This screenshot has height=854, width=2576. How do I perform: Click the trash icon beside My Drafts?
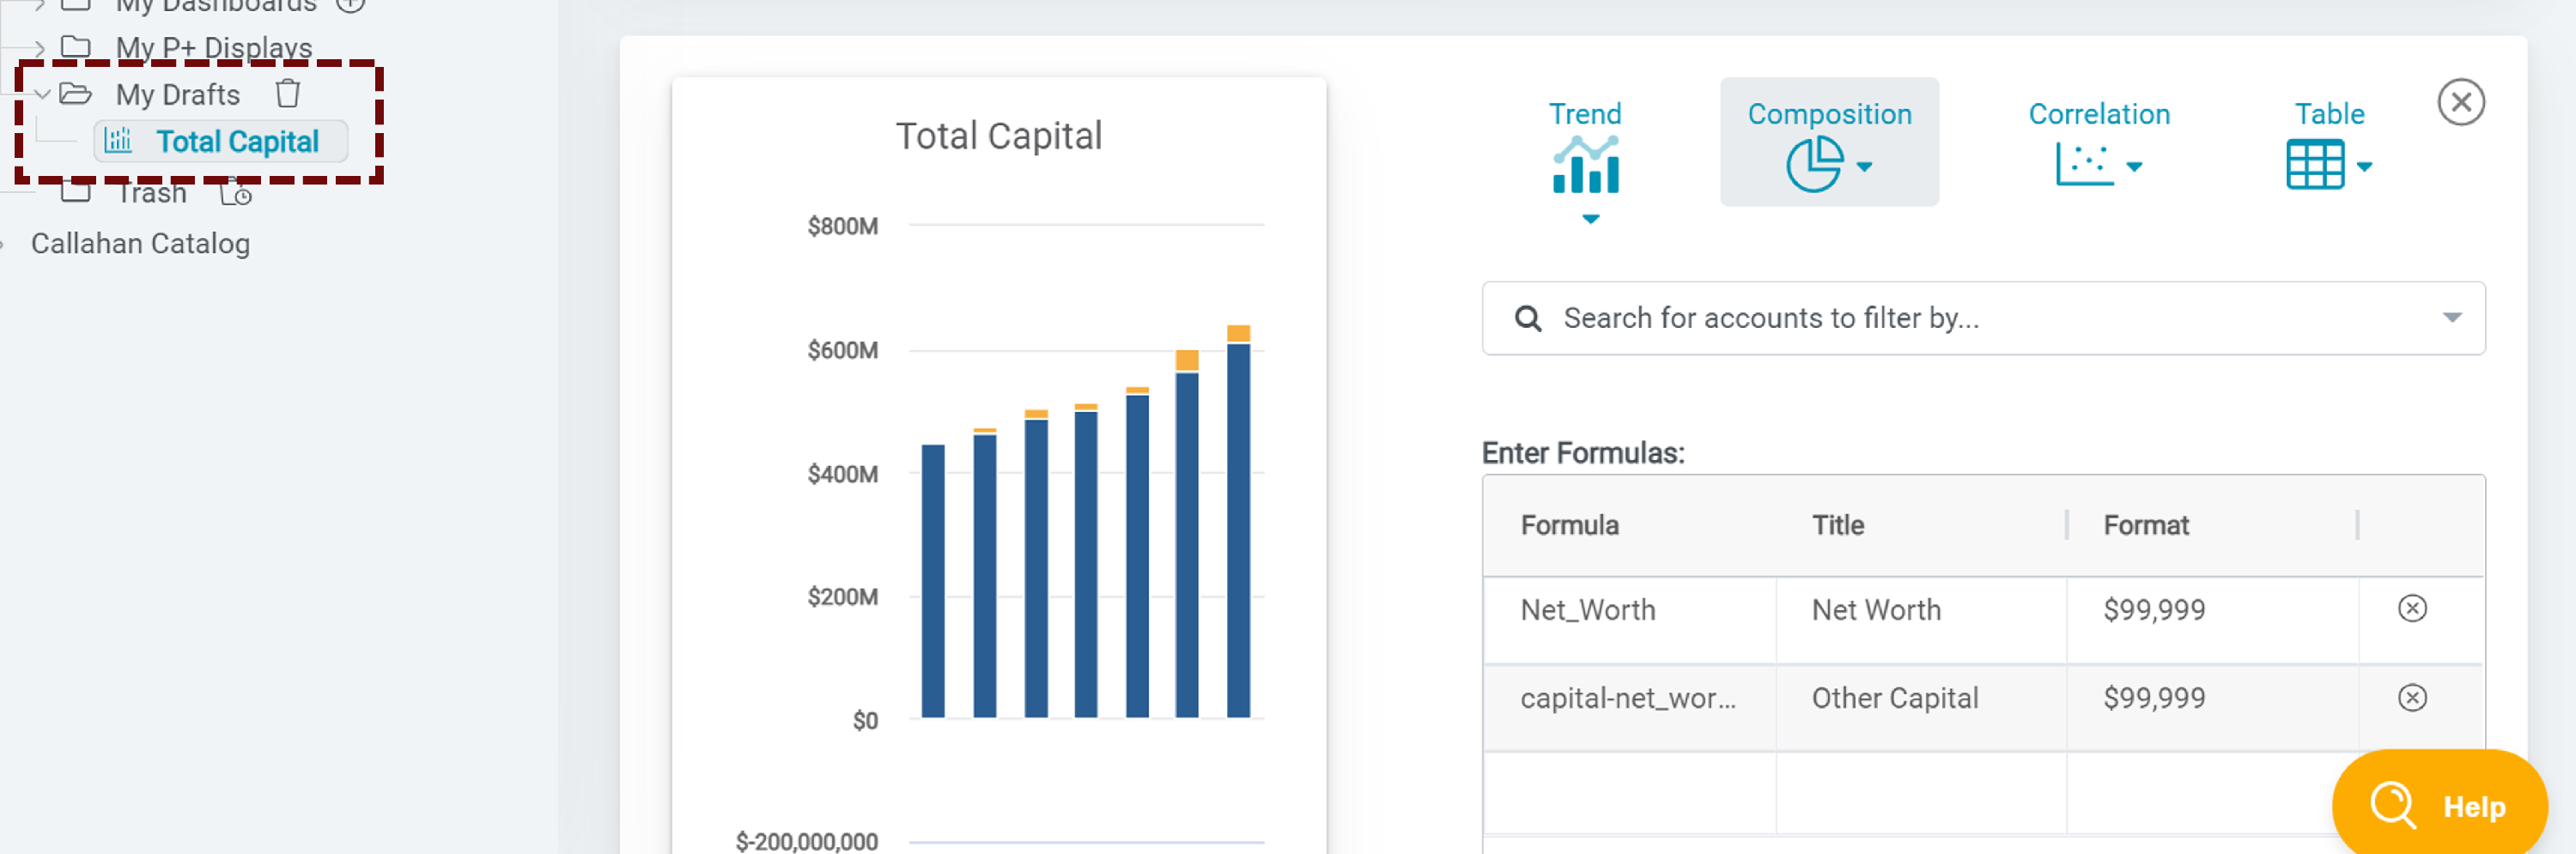tap(288, 93)
